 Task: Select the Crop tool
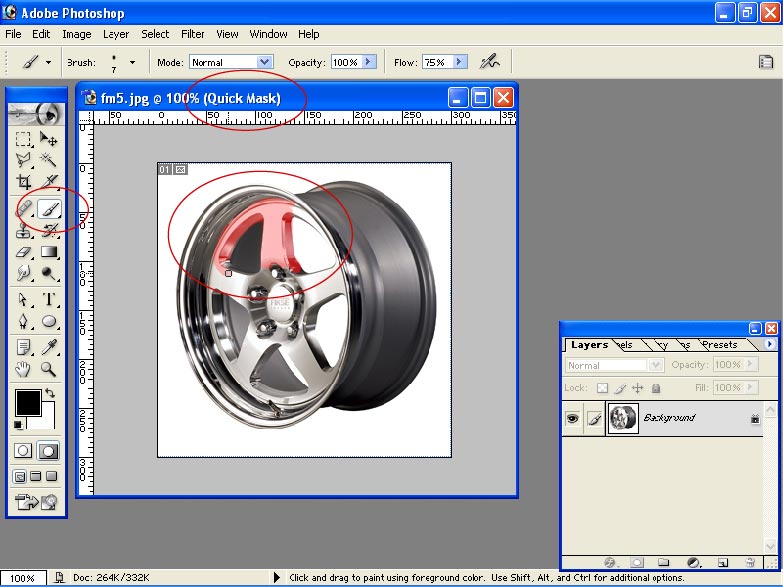24,182
